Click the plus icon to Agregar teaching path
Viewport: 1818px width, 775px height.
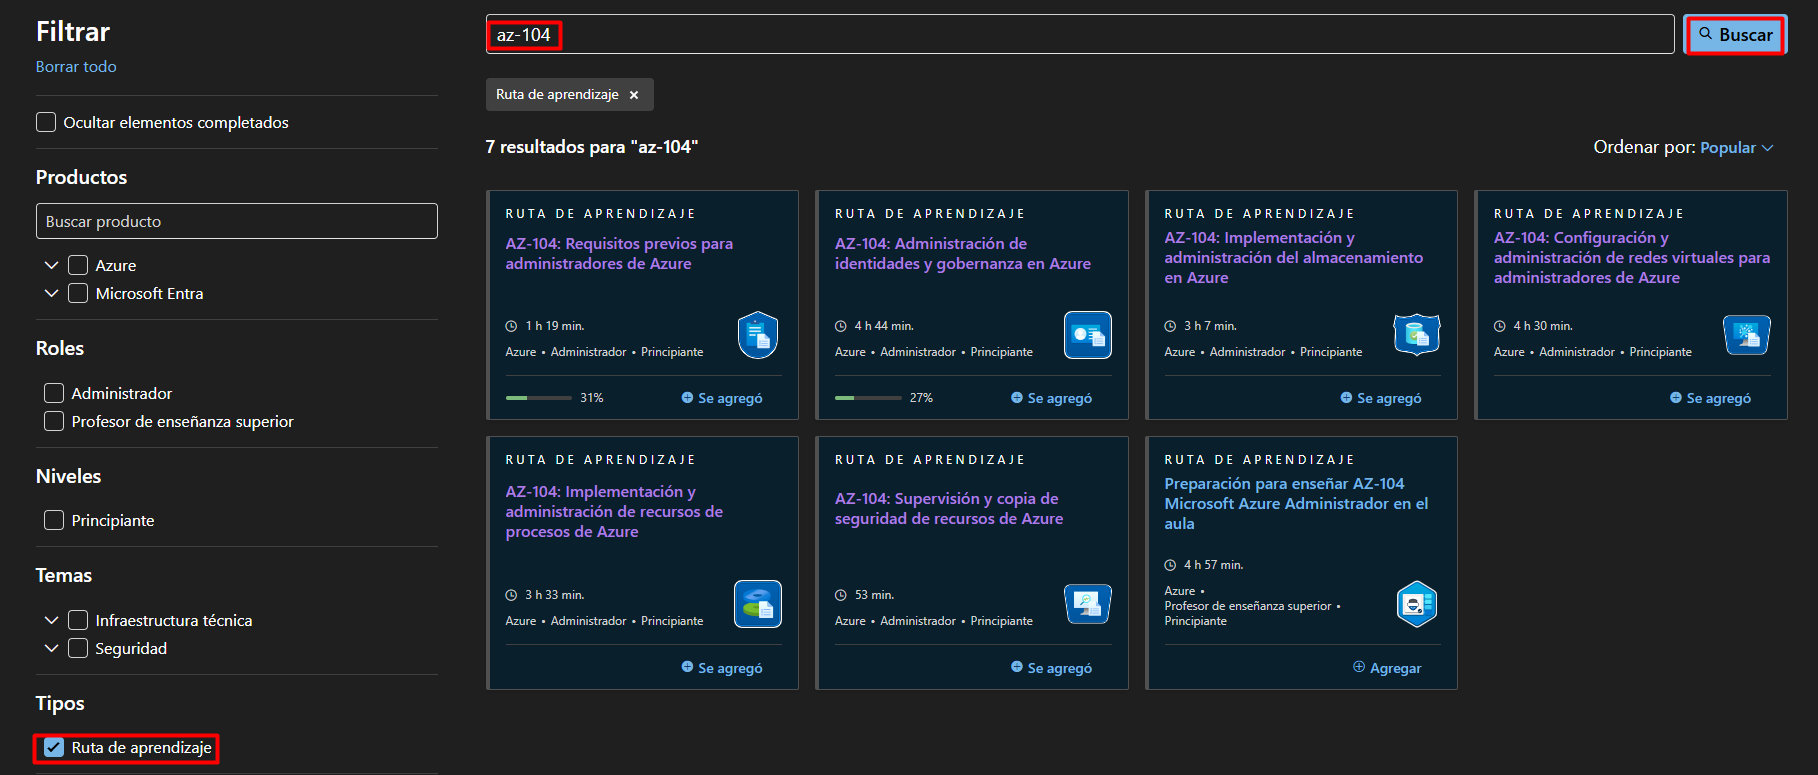pyautogui.click(x=1359, y=667)
